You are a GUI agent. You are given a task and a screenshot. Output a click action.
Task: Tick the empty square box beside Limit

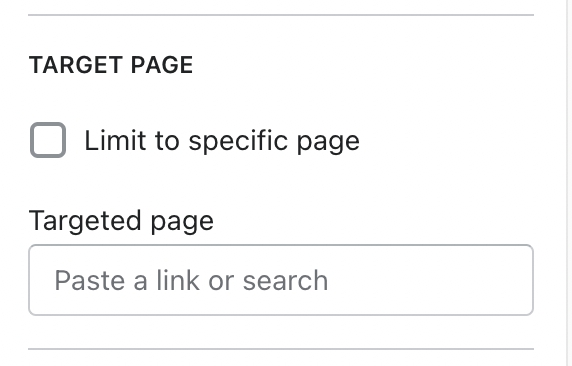click(x=48, y=140)
